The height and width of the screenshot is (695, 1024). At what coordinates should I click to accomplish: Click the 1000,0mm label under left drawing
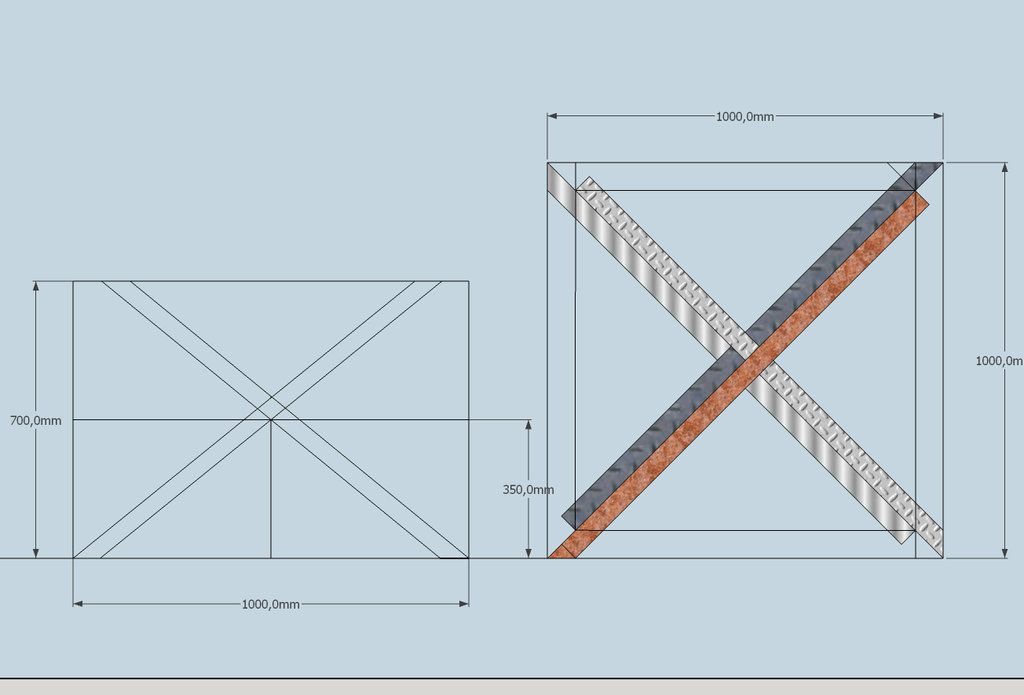pyautogui.click(x=270, y=604)
